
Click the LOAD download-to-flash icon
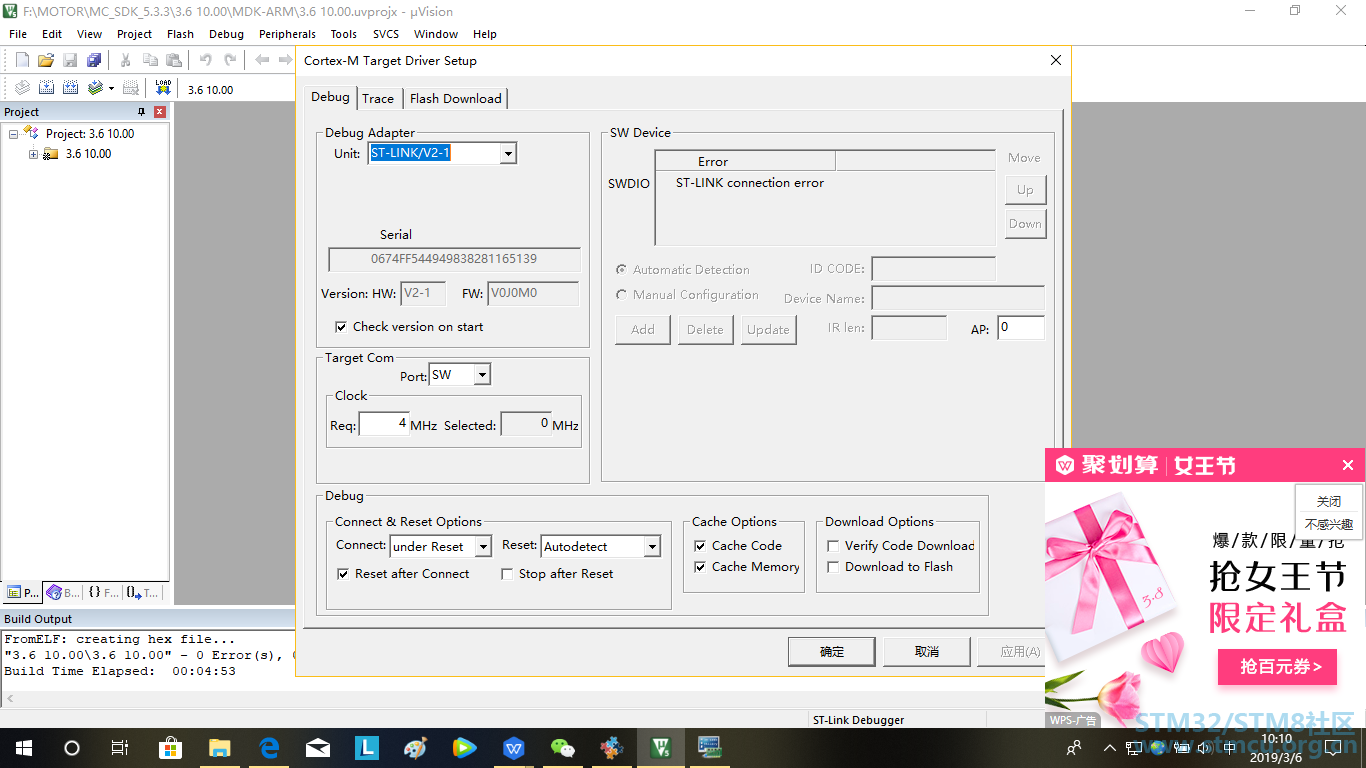coord(163,88)
